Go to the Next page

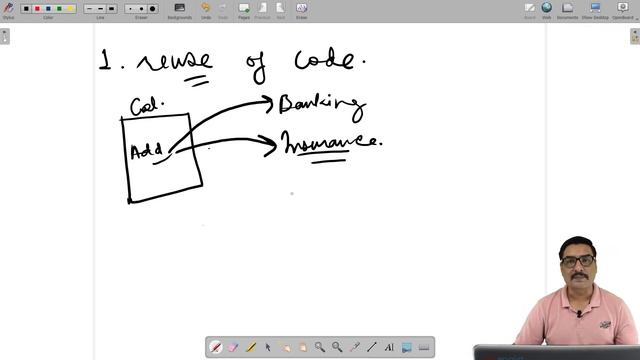coord(280,11)
